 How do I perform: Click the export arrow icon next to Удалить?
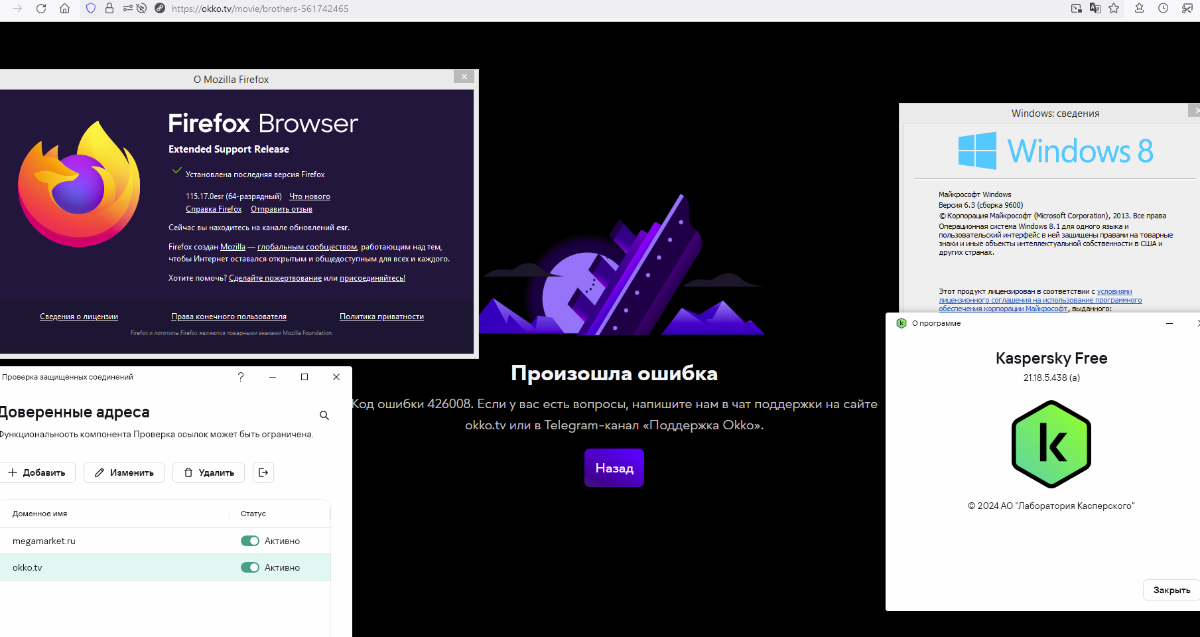click(263, 473)
